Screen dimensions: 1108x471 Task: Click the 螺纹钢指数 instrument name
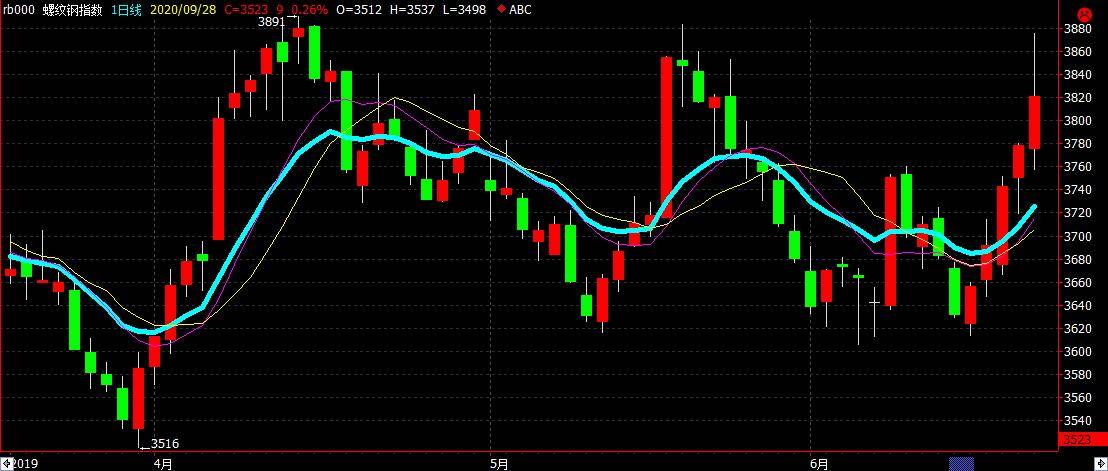70,9
